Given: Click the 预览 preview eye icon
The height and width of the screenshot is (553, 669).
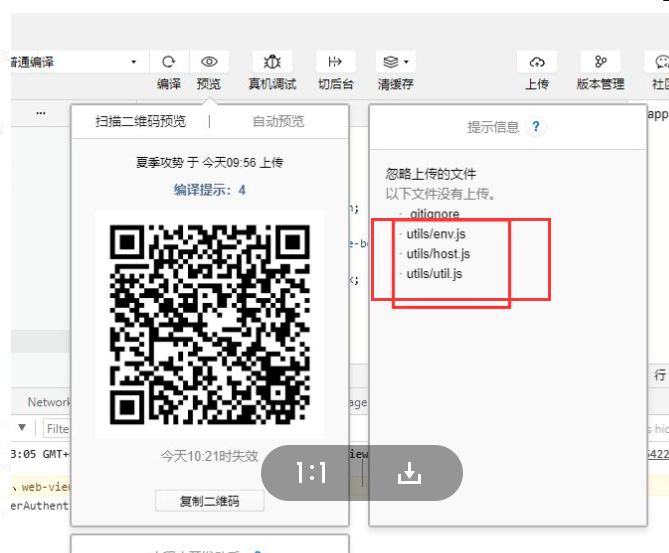Looking at the screenshot, I should 209,62.
